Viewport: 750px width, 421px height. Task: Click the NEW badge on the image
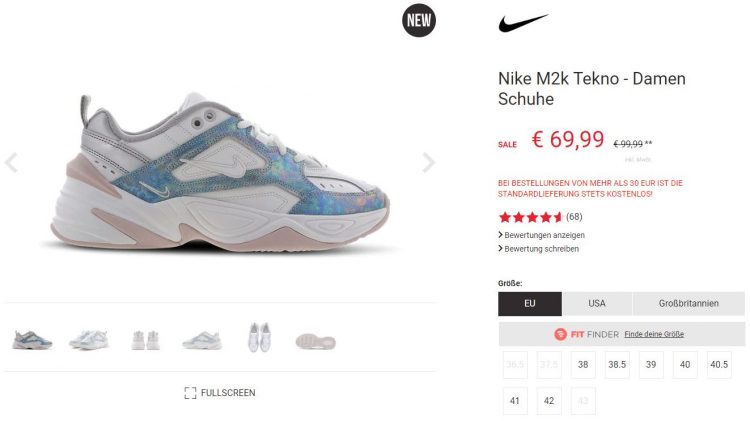[x=419, y=20]
